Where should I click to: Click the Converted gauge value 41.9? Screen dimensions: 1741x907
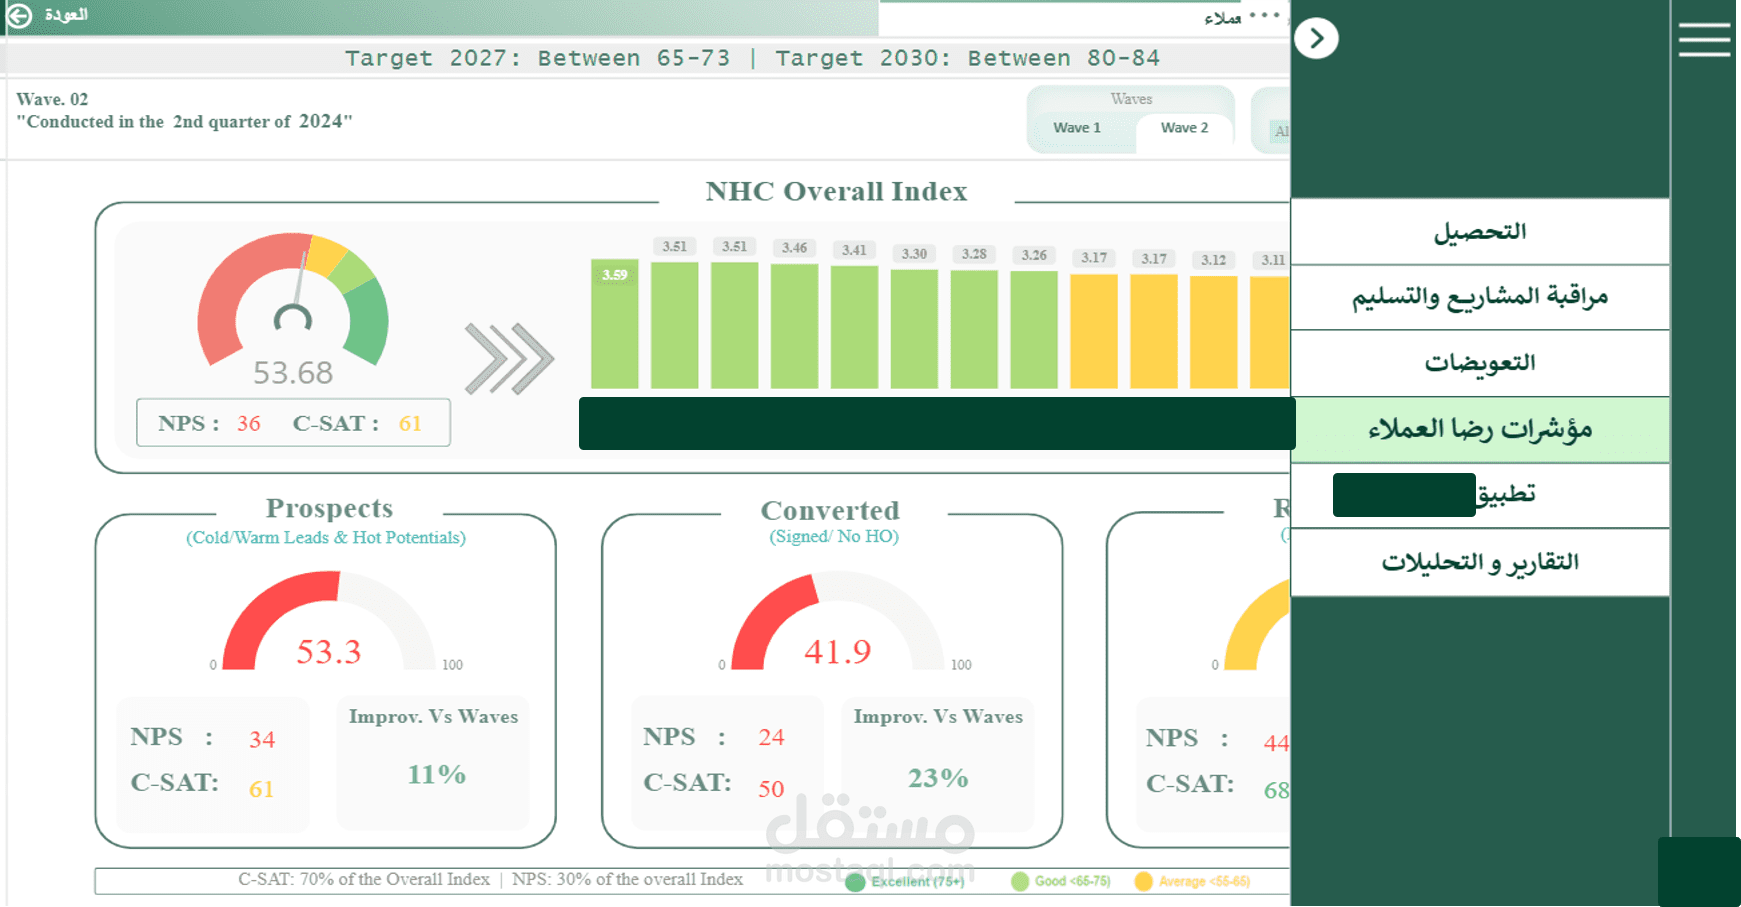pyautogui.click(x=838, y=652)
